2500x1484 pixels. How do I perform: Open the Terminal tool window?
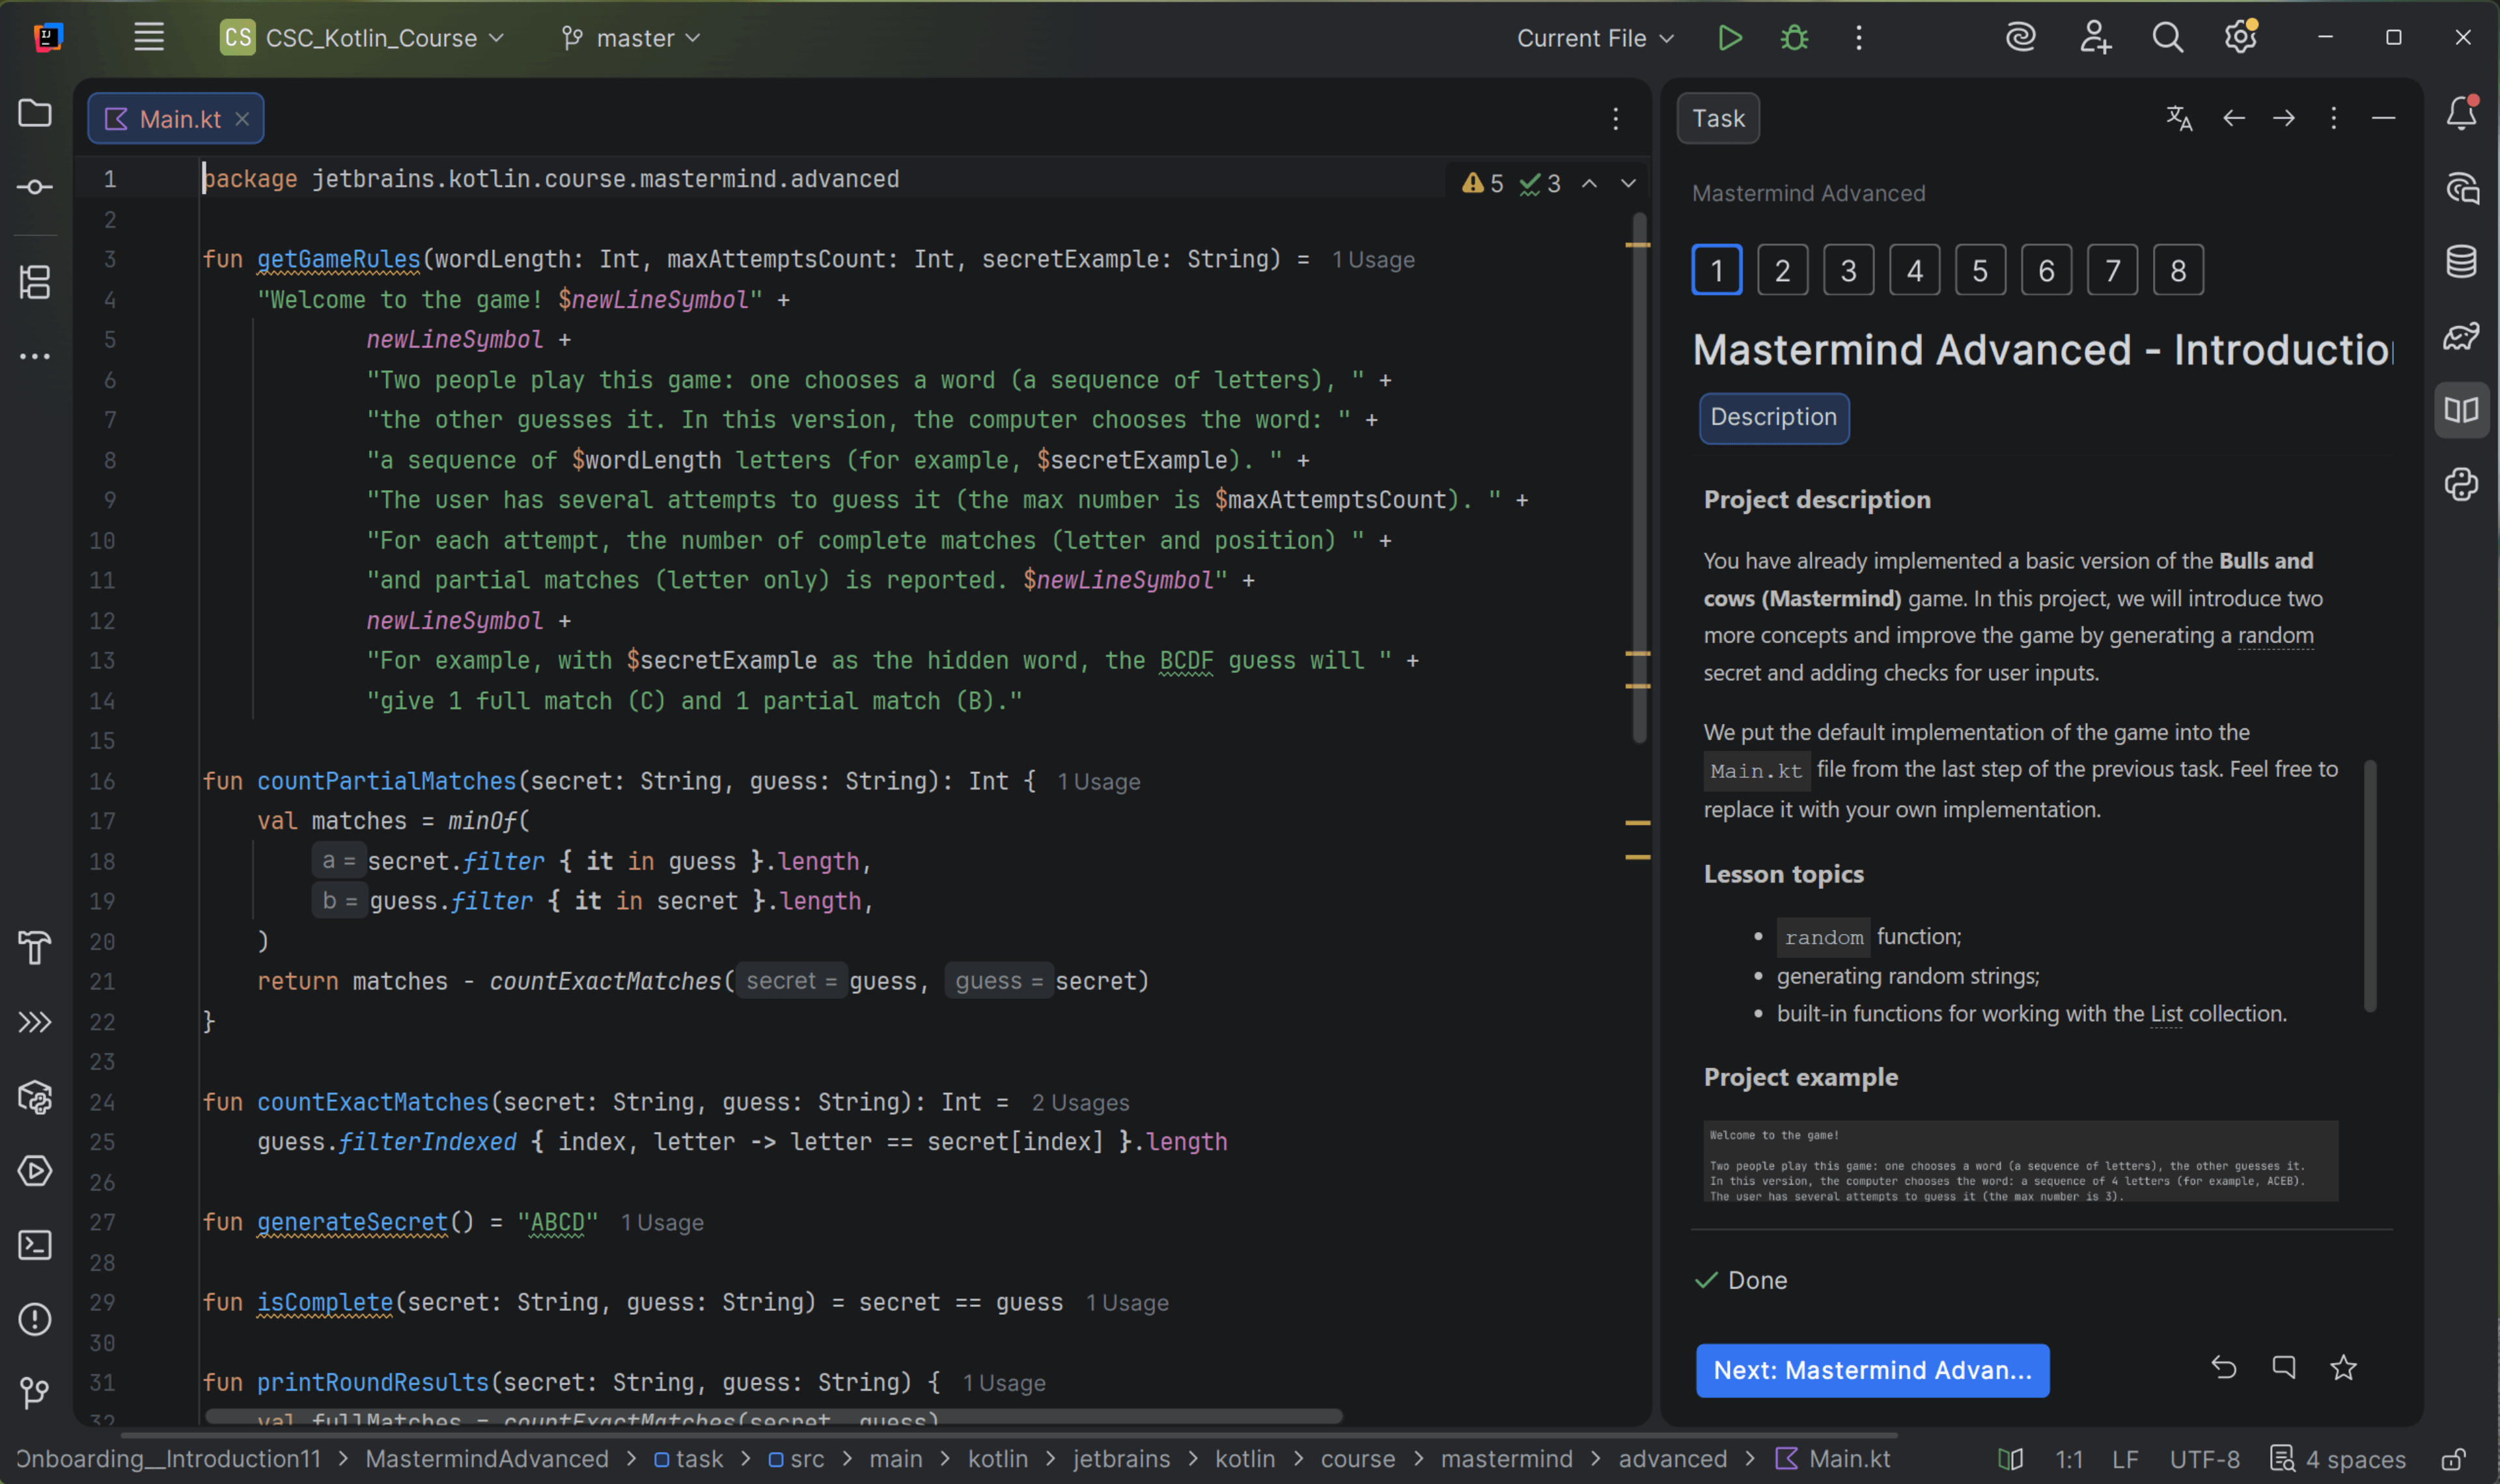point(35,1245)
